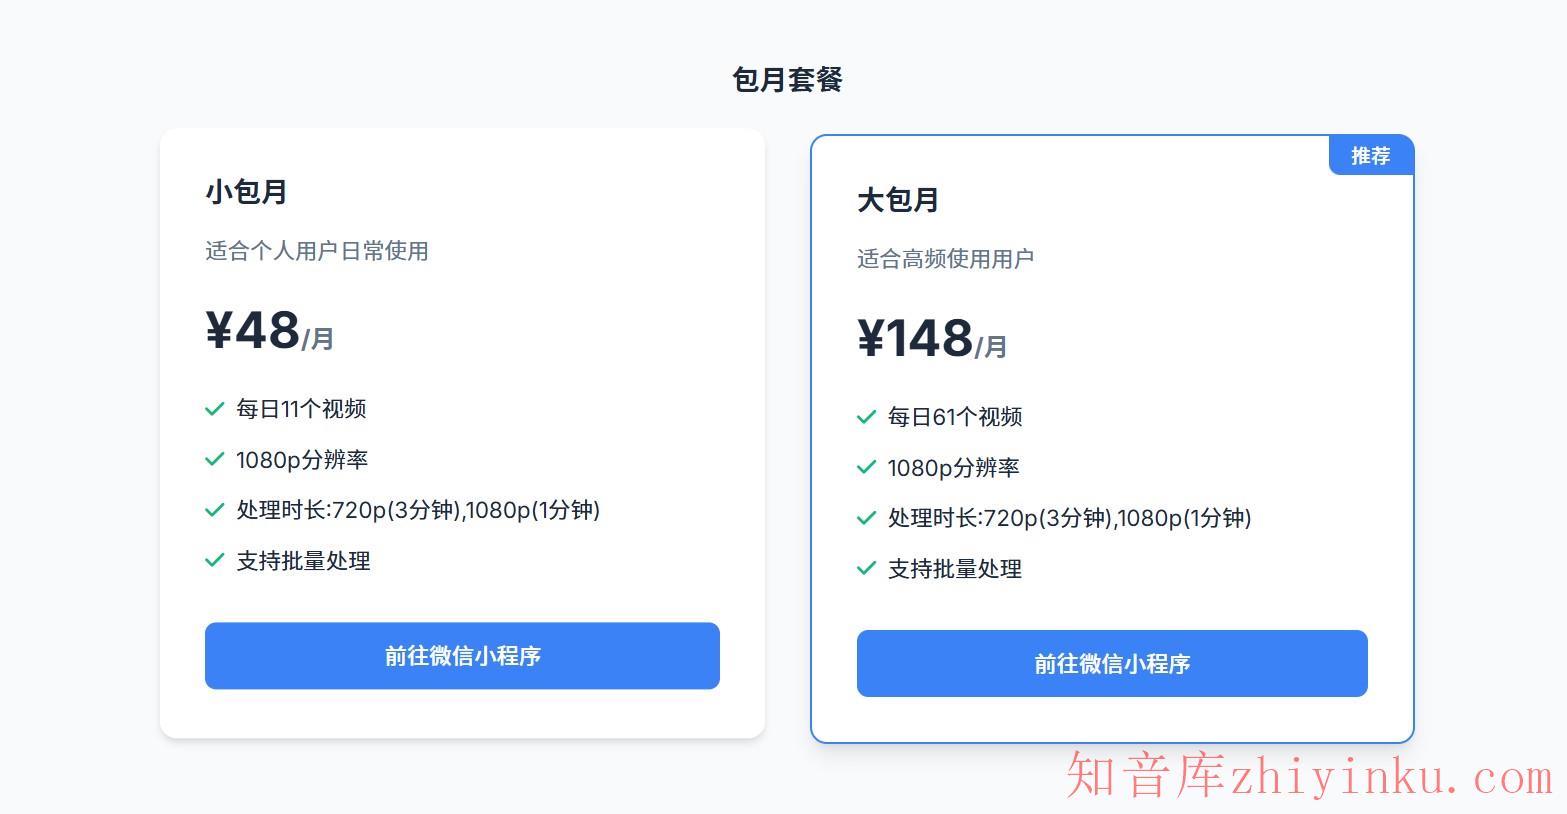Image resolution: width=1567 pixels, height=814 pixels.
Task: Click the checkmark beside 1080p分辨率 in 大包月 card
Action: 866,467
